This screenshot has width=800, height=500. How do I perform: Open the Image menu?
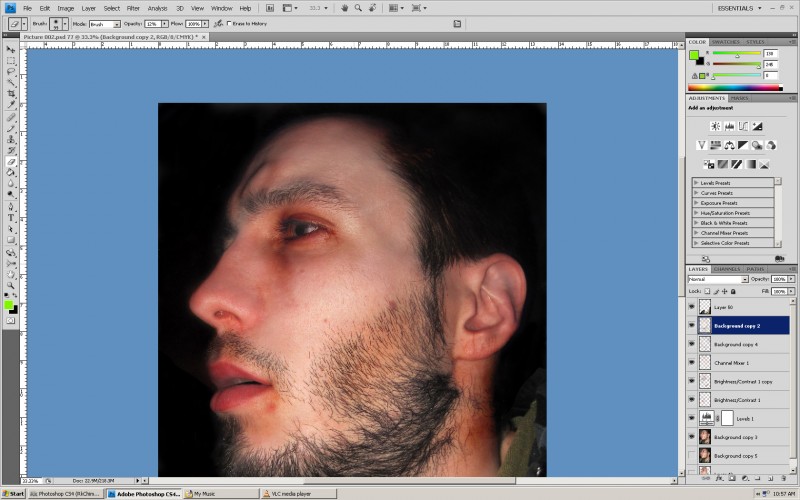(65, 8)
